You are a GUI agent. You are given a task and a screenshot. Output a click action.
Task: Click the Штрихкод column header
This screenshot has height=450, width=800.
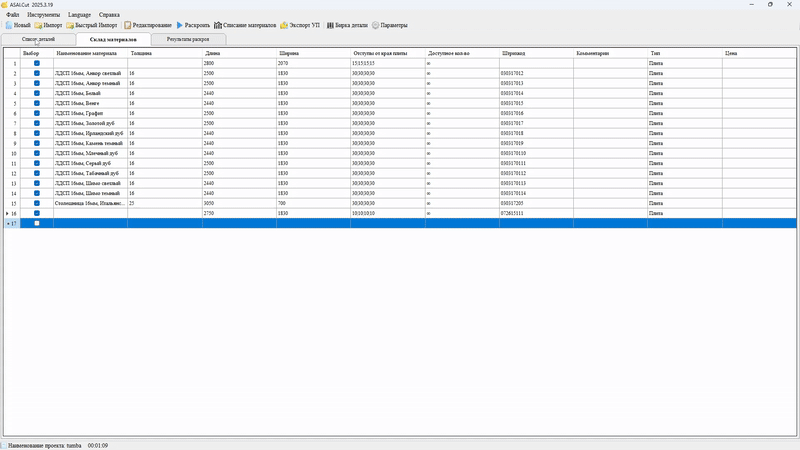[536, 53]
